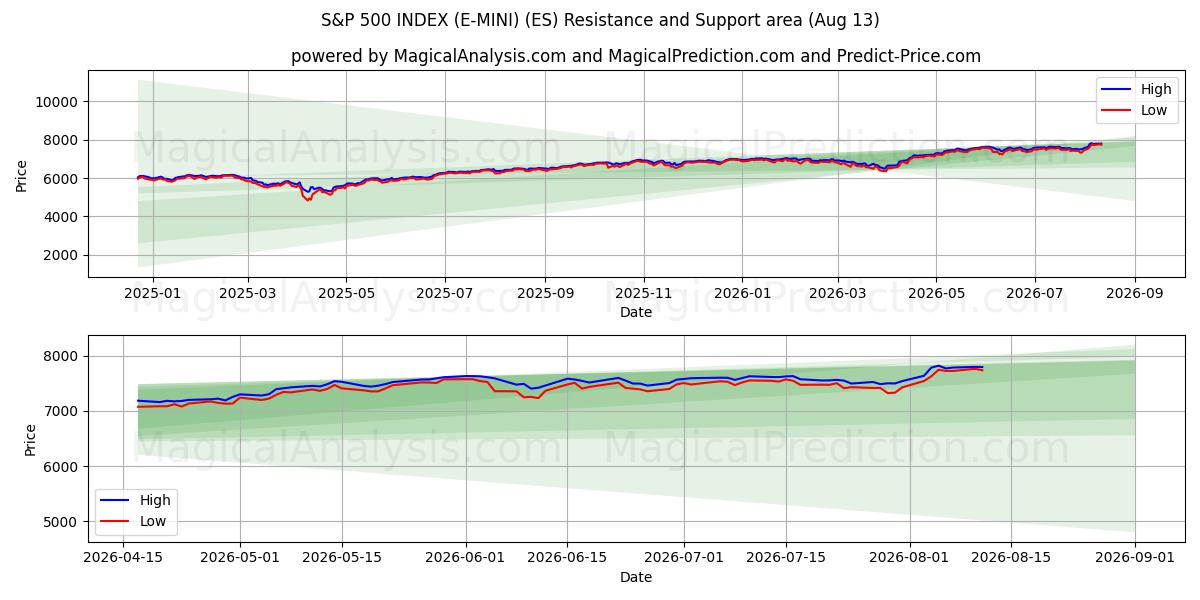Click the 2026-05-15 tick on bottom chart
The height and width of the screenshot is (600, 1200).
pyautogui.click(x=342, y=558)
